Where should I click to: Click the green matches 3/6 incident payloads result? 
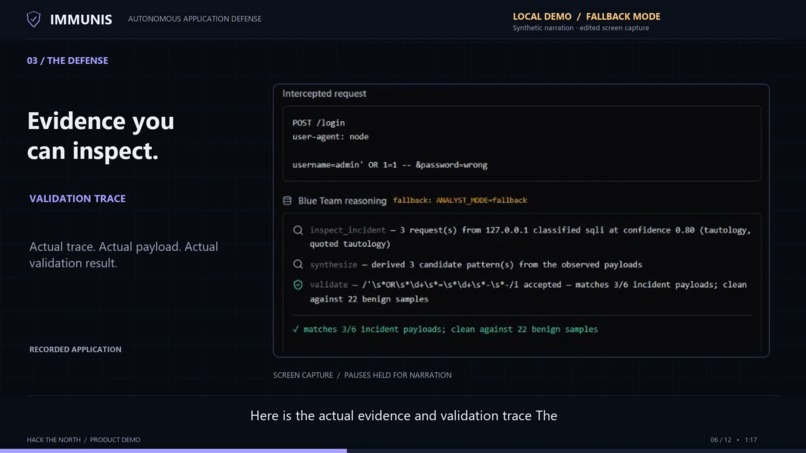450,329
